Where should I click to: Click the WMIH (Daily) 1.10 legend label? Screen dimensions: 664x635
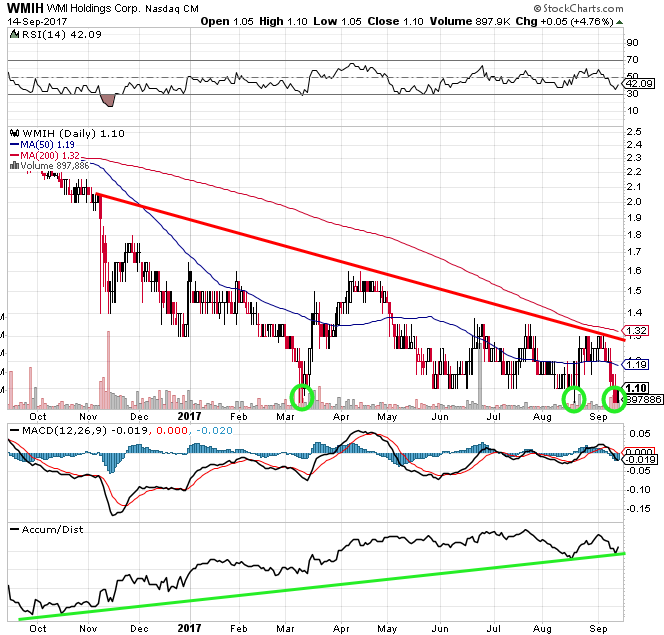73,133
